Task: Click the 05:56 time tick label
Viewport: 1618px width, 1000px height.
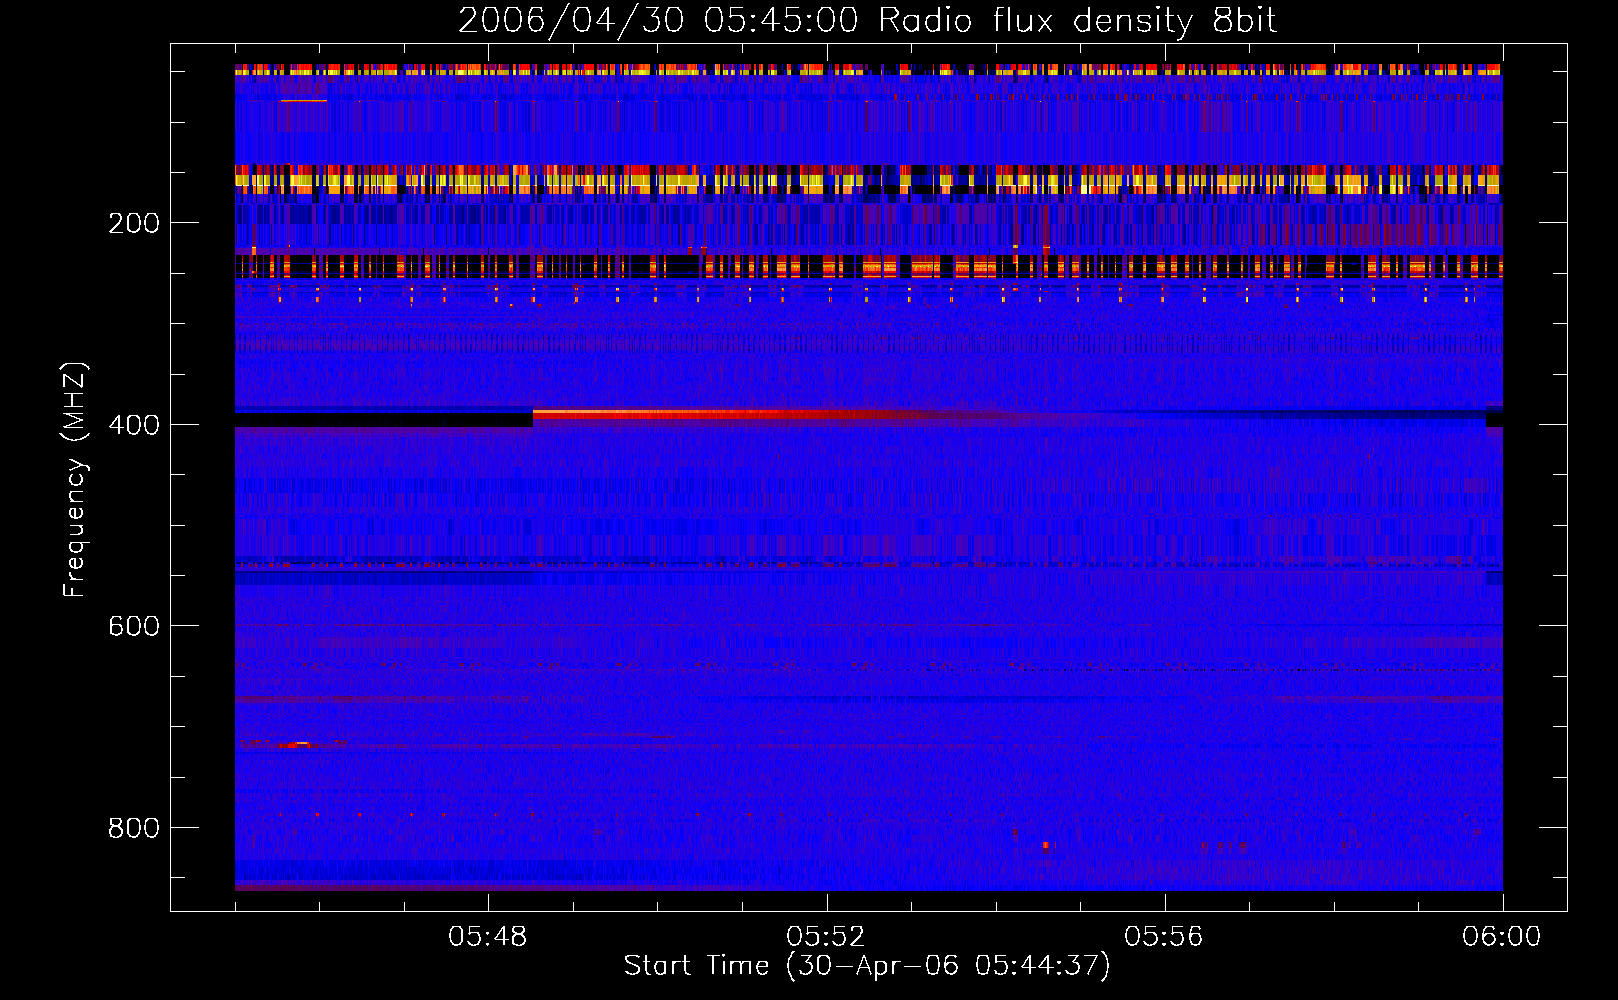Action: pos(1164,937)
